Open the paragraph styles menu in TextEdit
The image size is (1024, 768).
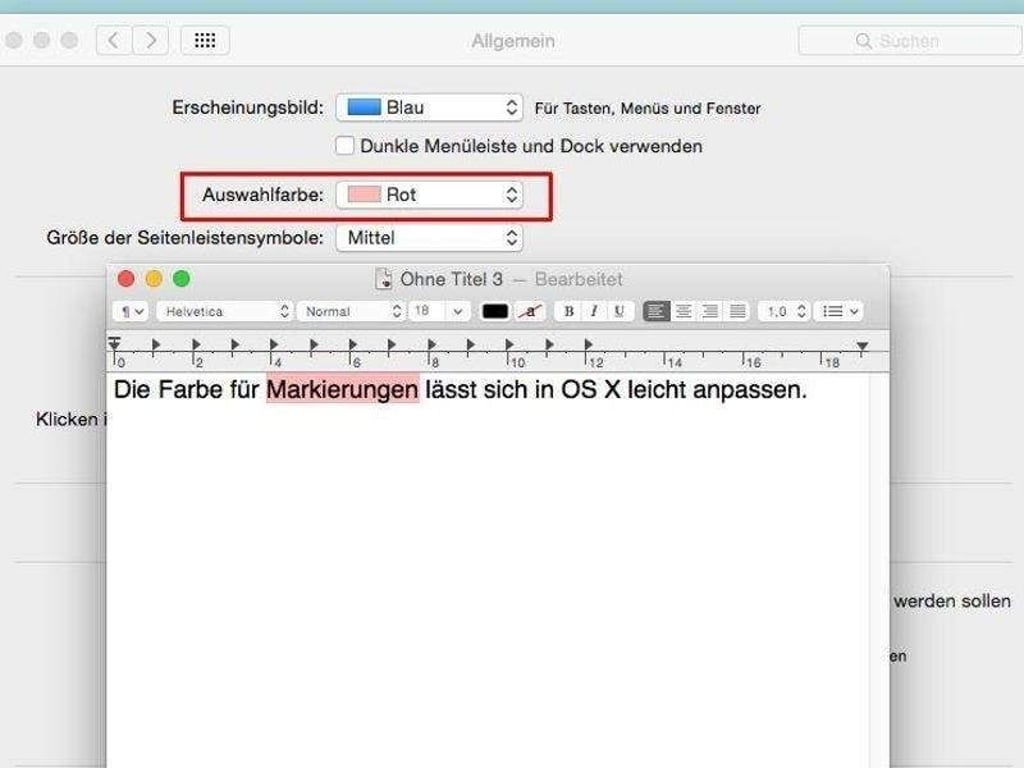(x=131, y=312)
